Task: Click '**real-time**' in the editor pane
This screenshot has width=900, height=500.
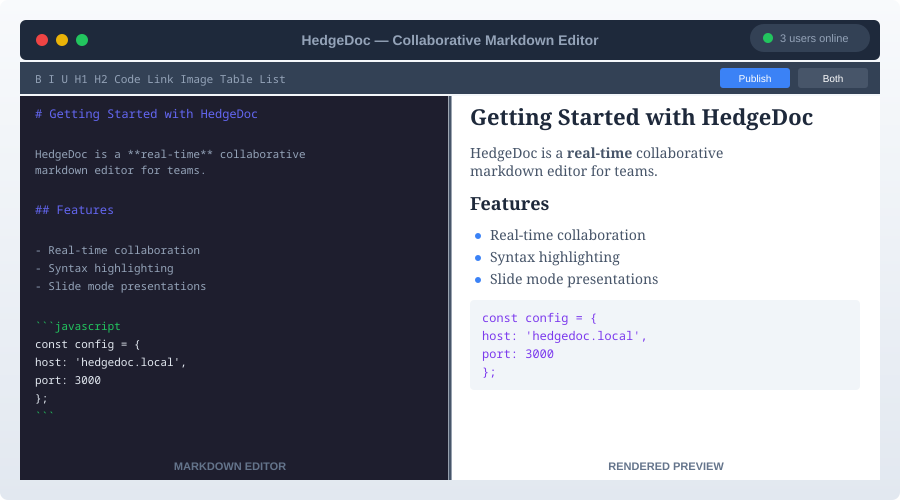Action: pyautogui.click(x=170, y=154)
